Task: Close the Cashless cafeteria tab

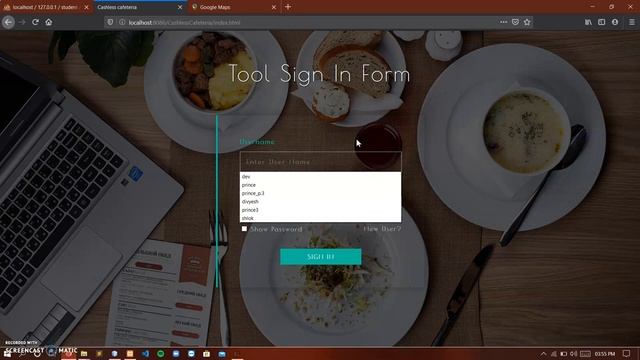Action: pyautogui.click(x=180, y=7)
